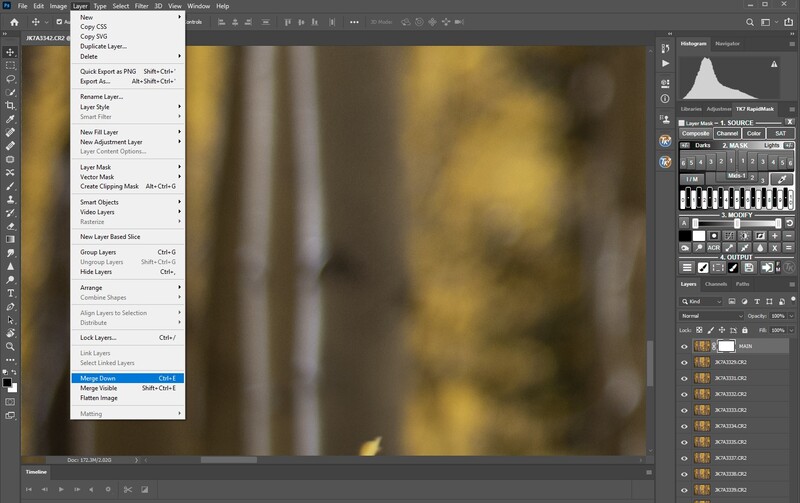Choose Merge Down from Layer menu
Screen dimensions: 800x503
click(x=128, y=378)
